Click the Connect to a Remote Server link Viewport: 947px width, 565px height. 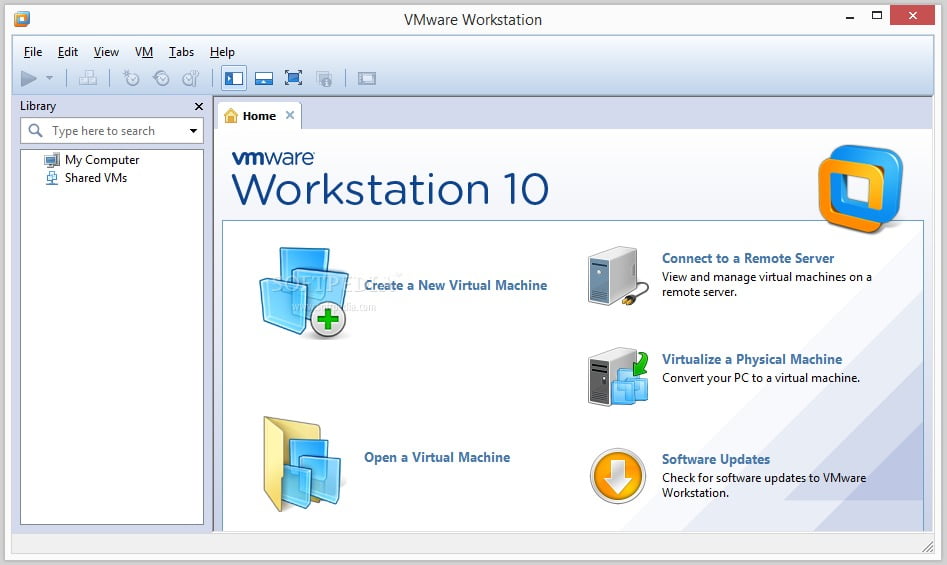tap(748, 258)
